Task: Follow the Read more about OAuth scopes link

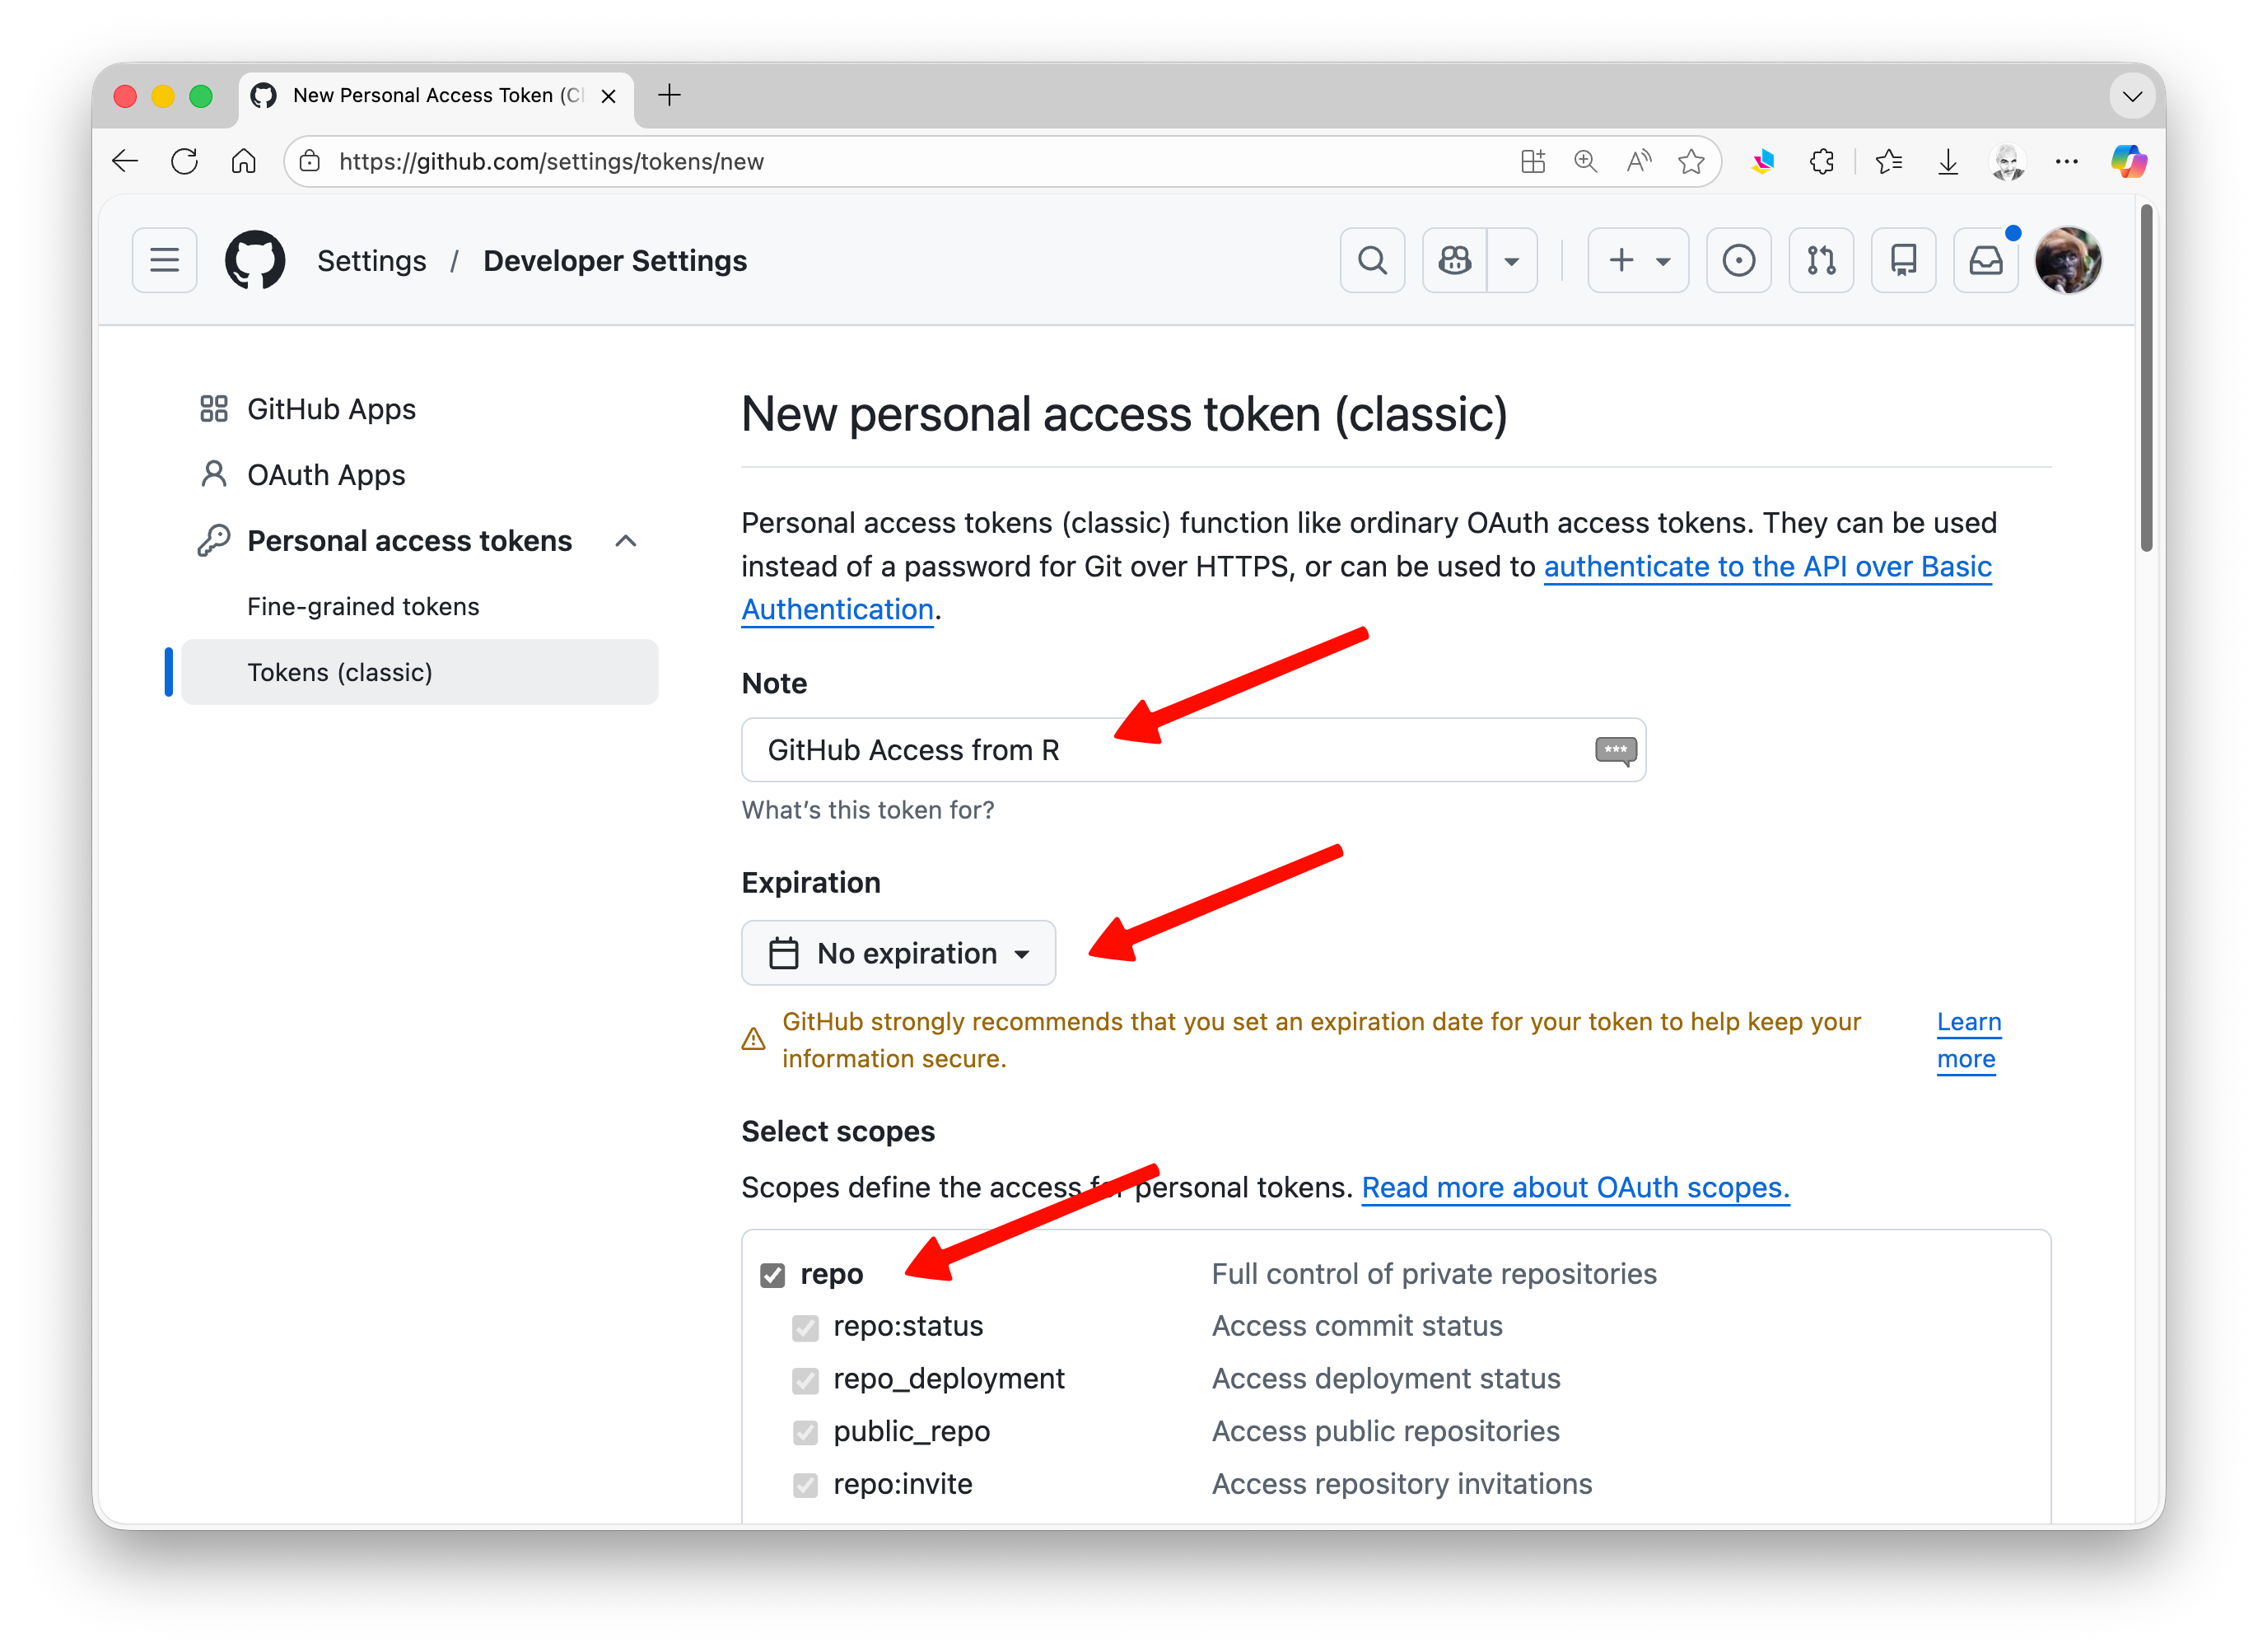Action: pos(1575,1187)
